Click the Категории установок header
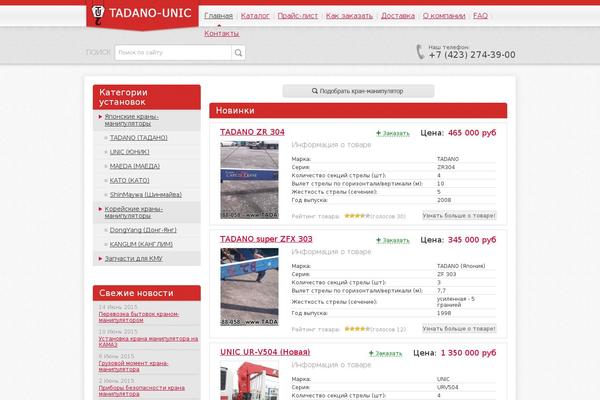The width and height of the screenshot is (600, 400). coord(147,97)
